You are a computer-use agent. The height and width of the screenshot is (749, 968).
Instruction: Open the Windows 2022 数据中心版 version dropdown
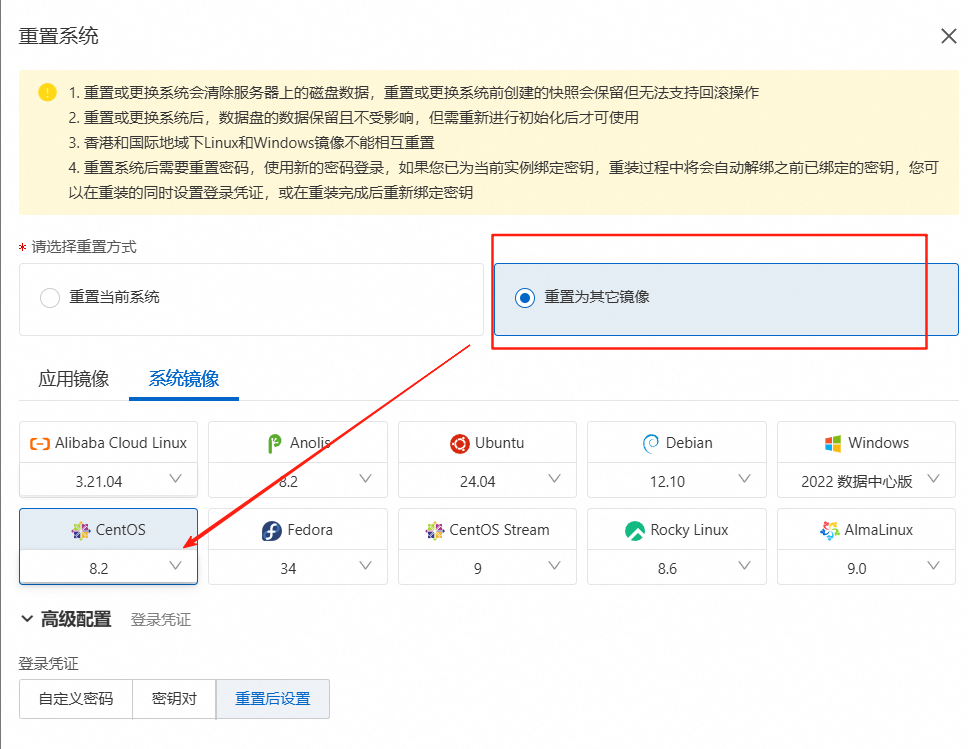point(866,480)
